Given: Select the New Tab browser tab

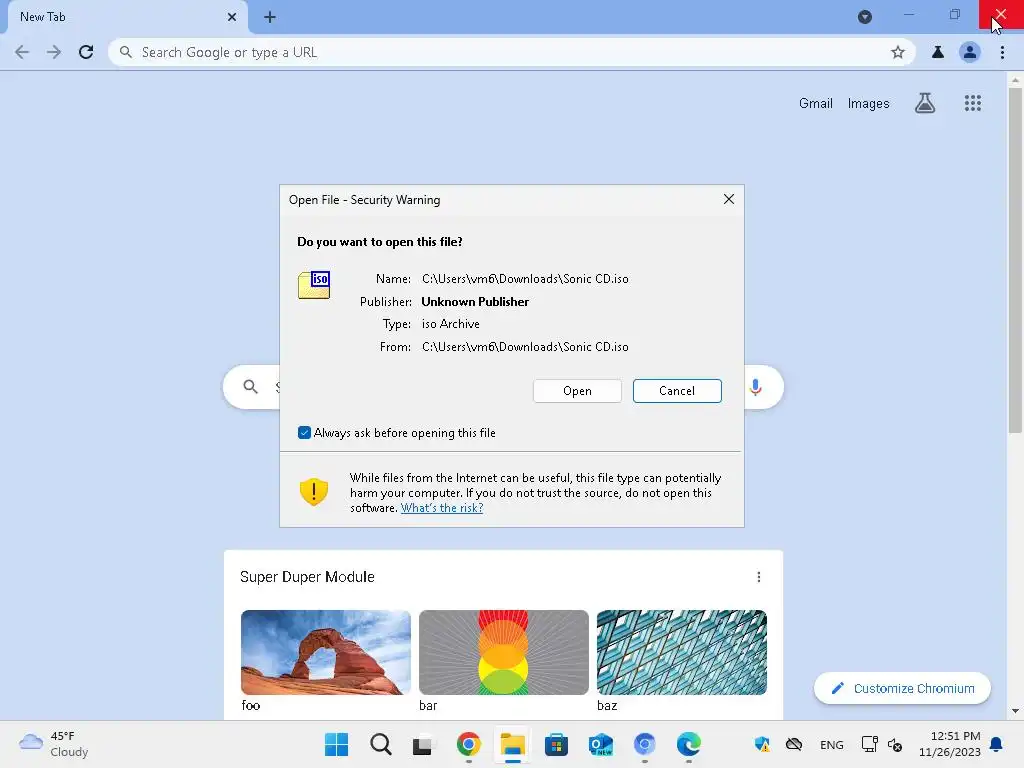Looking at the screenshot, I should [x=127, y=17].
